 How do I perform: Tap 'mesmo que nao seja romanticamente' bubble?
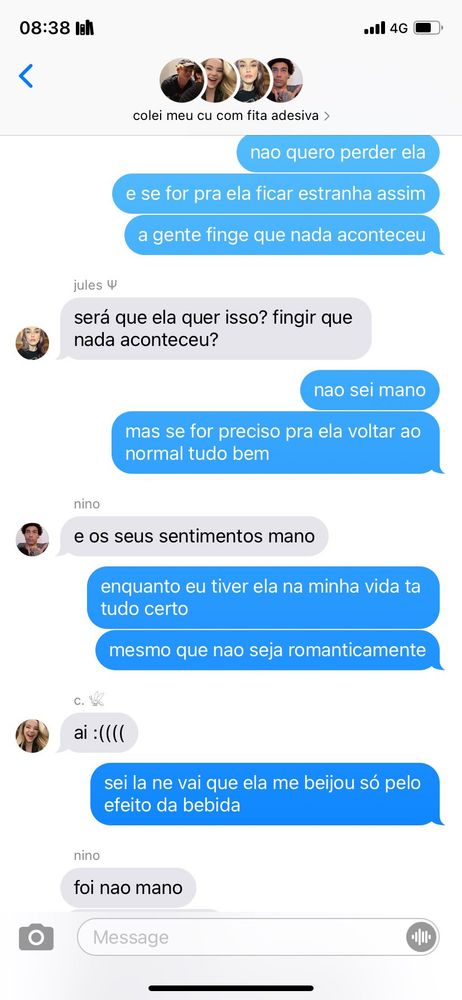pos(268,651)
